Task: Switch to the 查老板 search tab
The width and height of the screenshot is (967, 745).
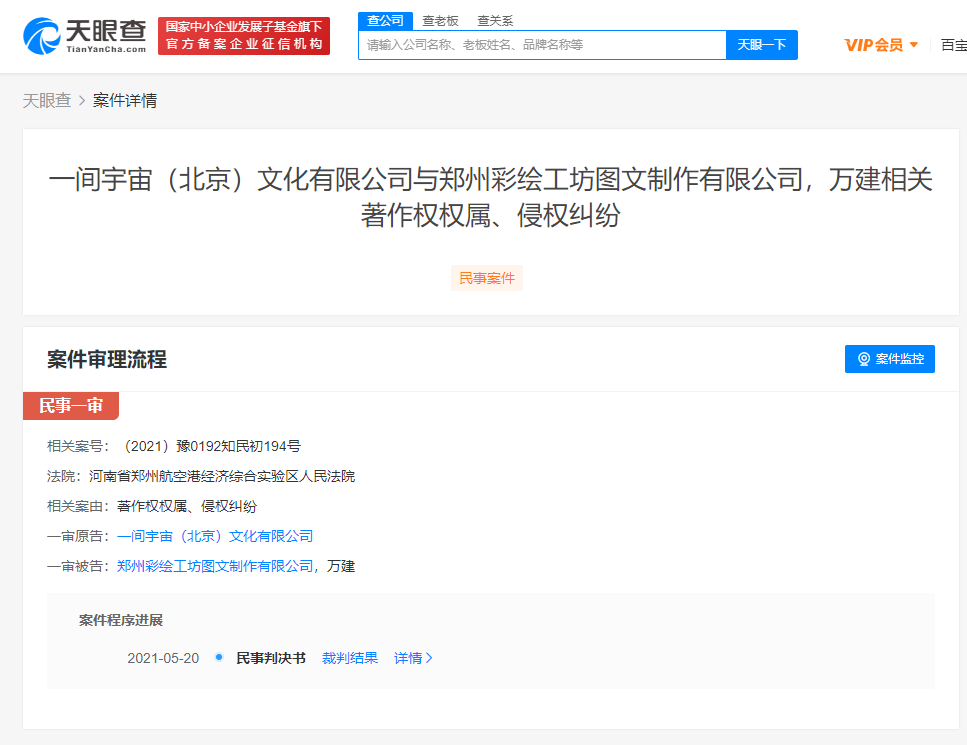Action: 440,21
